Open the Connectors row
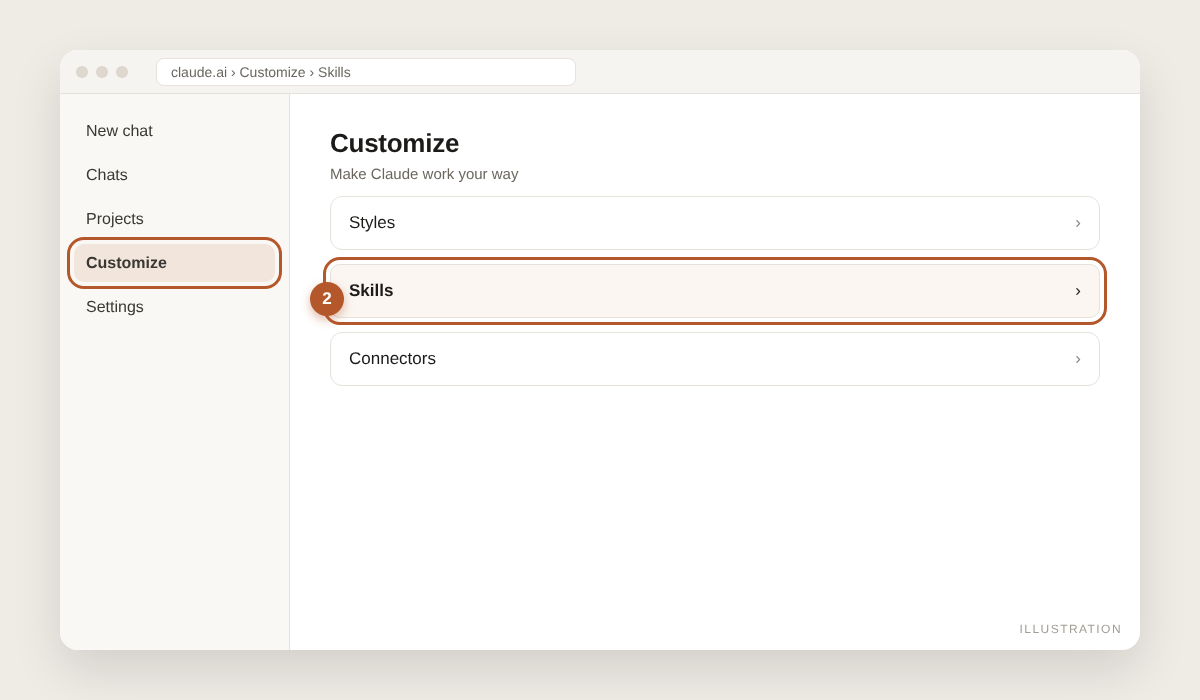The image size is (1200, 700). click(x=715, y=359)
